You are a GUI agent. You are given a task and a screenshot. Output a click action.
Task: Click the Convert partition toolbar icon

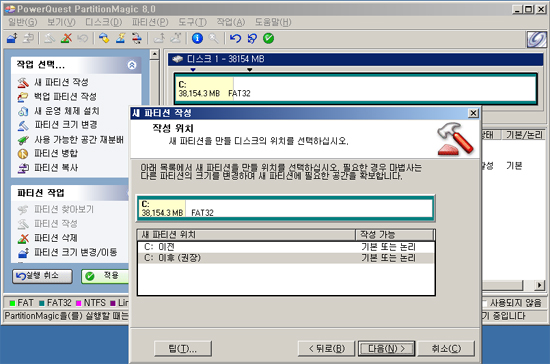tap(137, 38)
